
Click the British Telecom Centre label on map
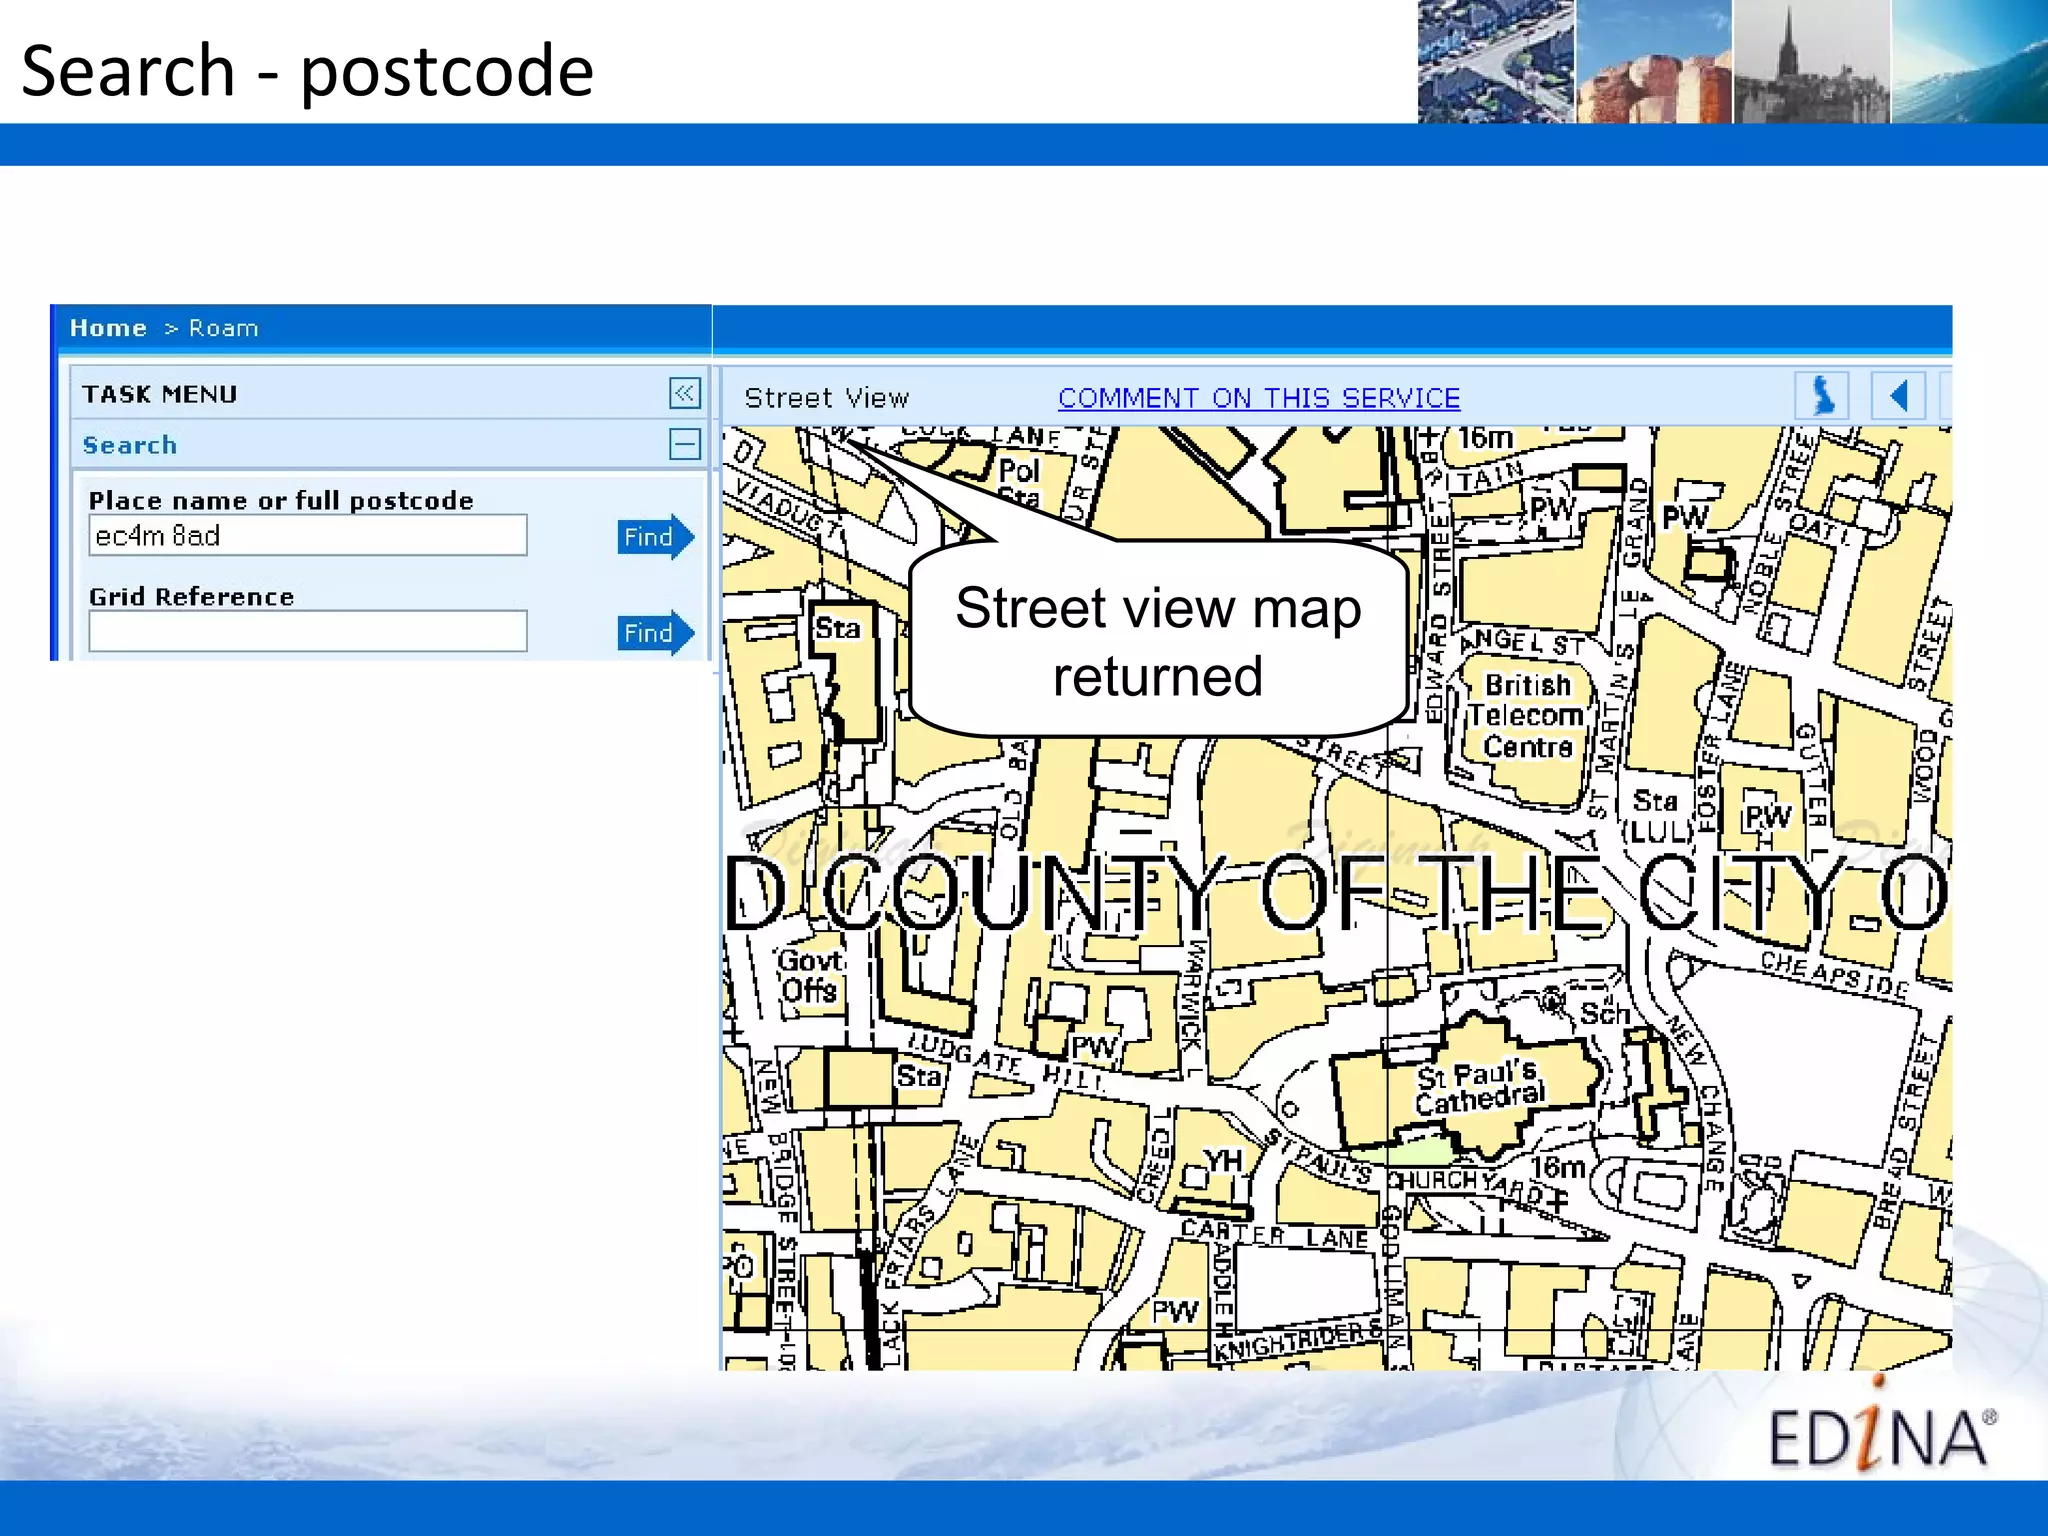[x=1527, y=716]
